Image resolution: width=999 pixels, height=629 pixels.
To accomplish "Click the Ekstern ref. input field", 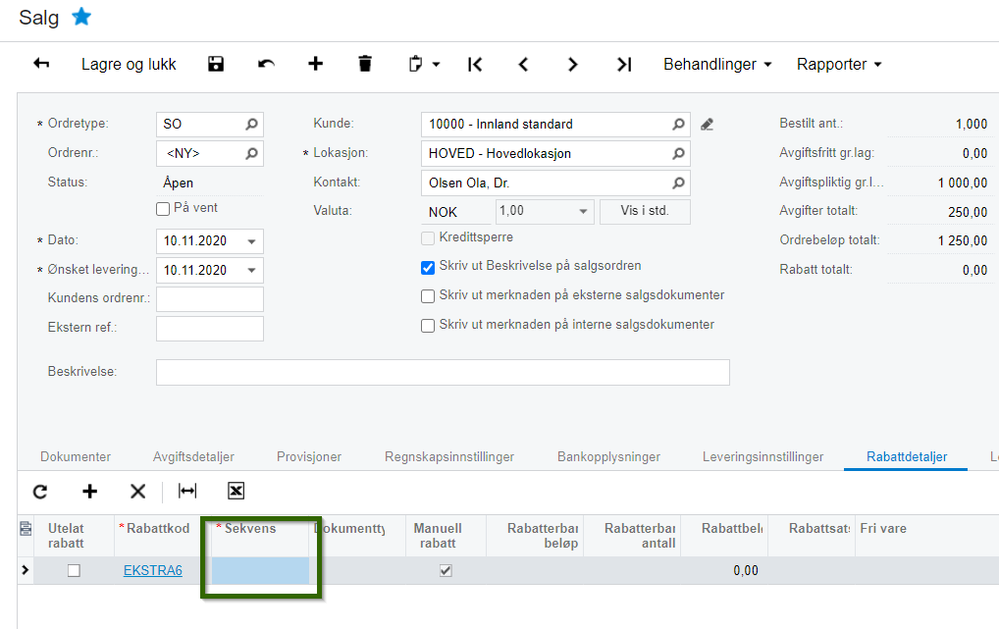I will (x=210, y=329).
